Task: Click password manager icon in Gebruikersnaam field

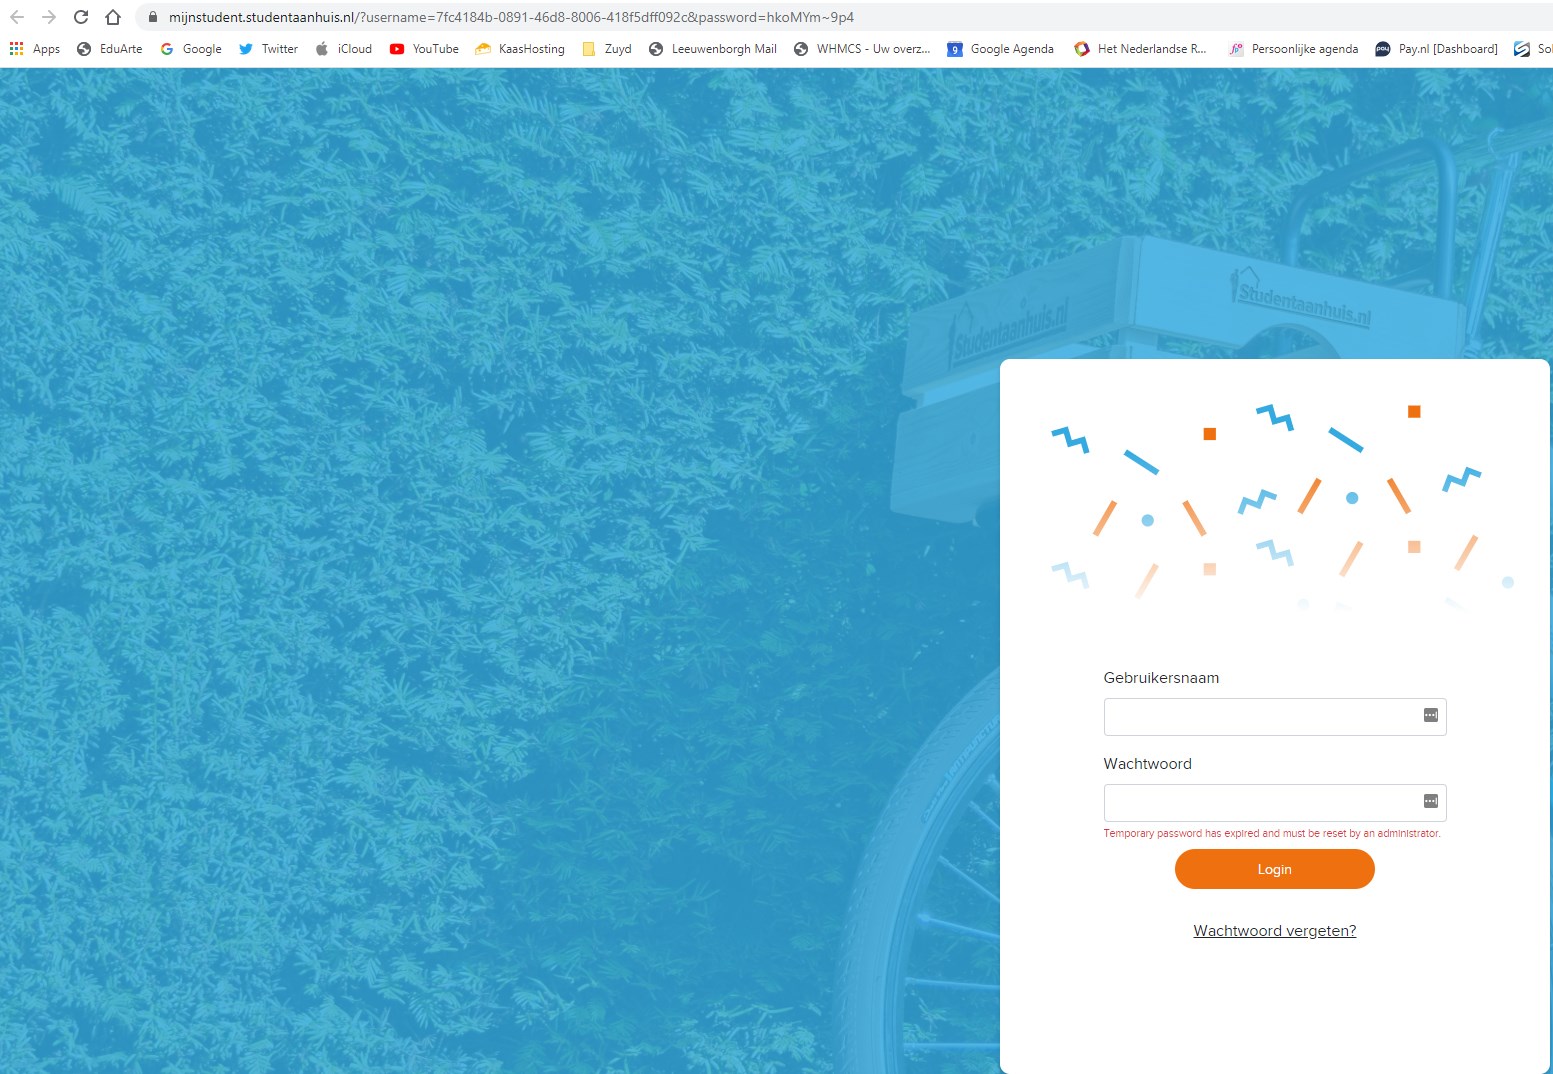Action: point(1430,715)
